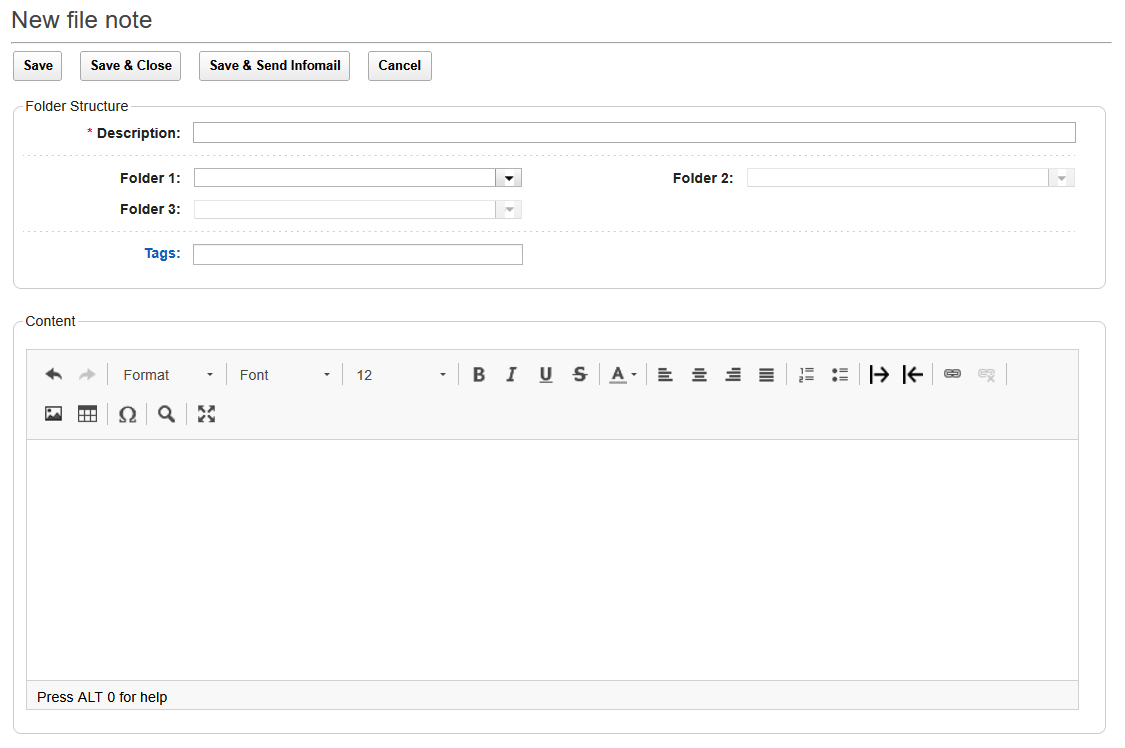Insert a table in the editor

[87, 414]
